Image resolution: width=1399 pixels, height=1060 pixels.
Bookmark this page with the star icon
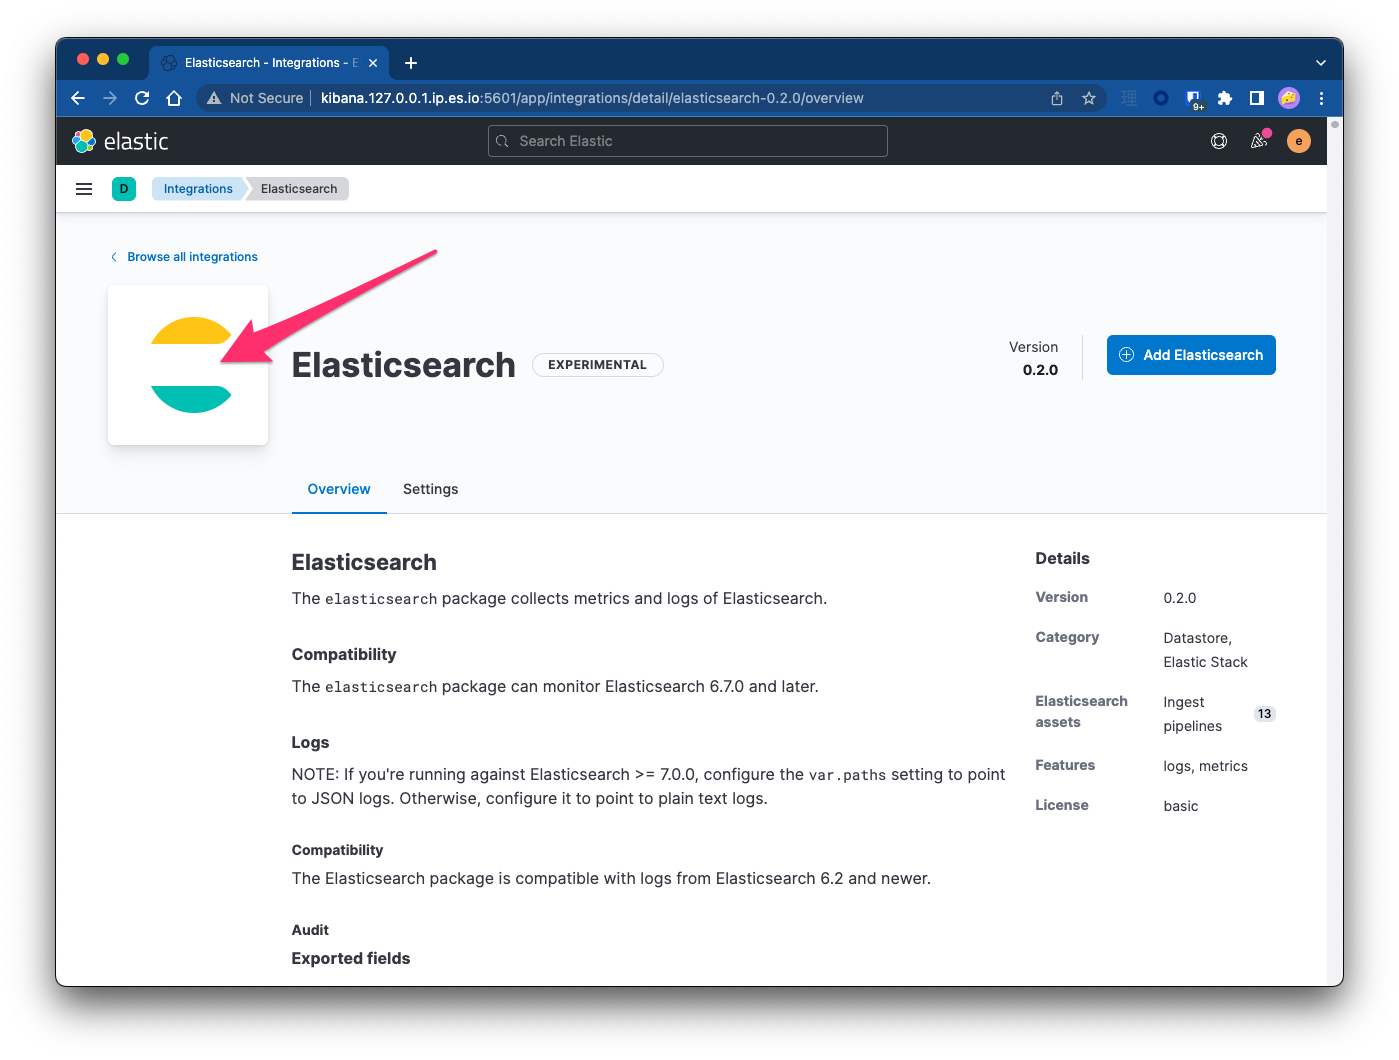coord(1089,98)
